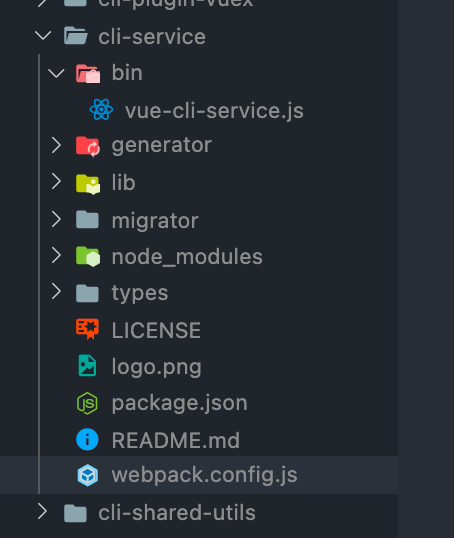The width and height of the screenshot is (454, 538).
Task: Select the generator folder label
Action: [x=162, y=146]
